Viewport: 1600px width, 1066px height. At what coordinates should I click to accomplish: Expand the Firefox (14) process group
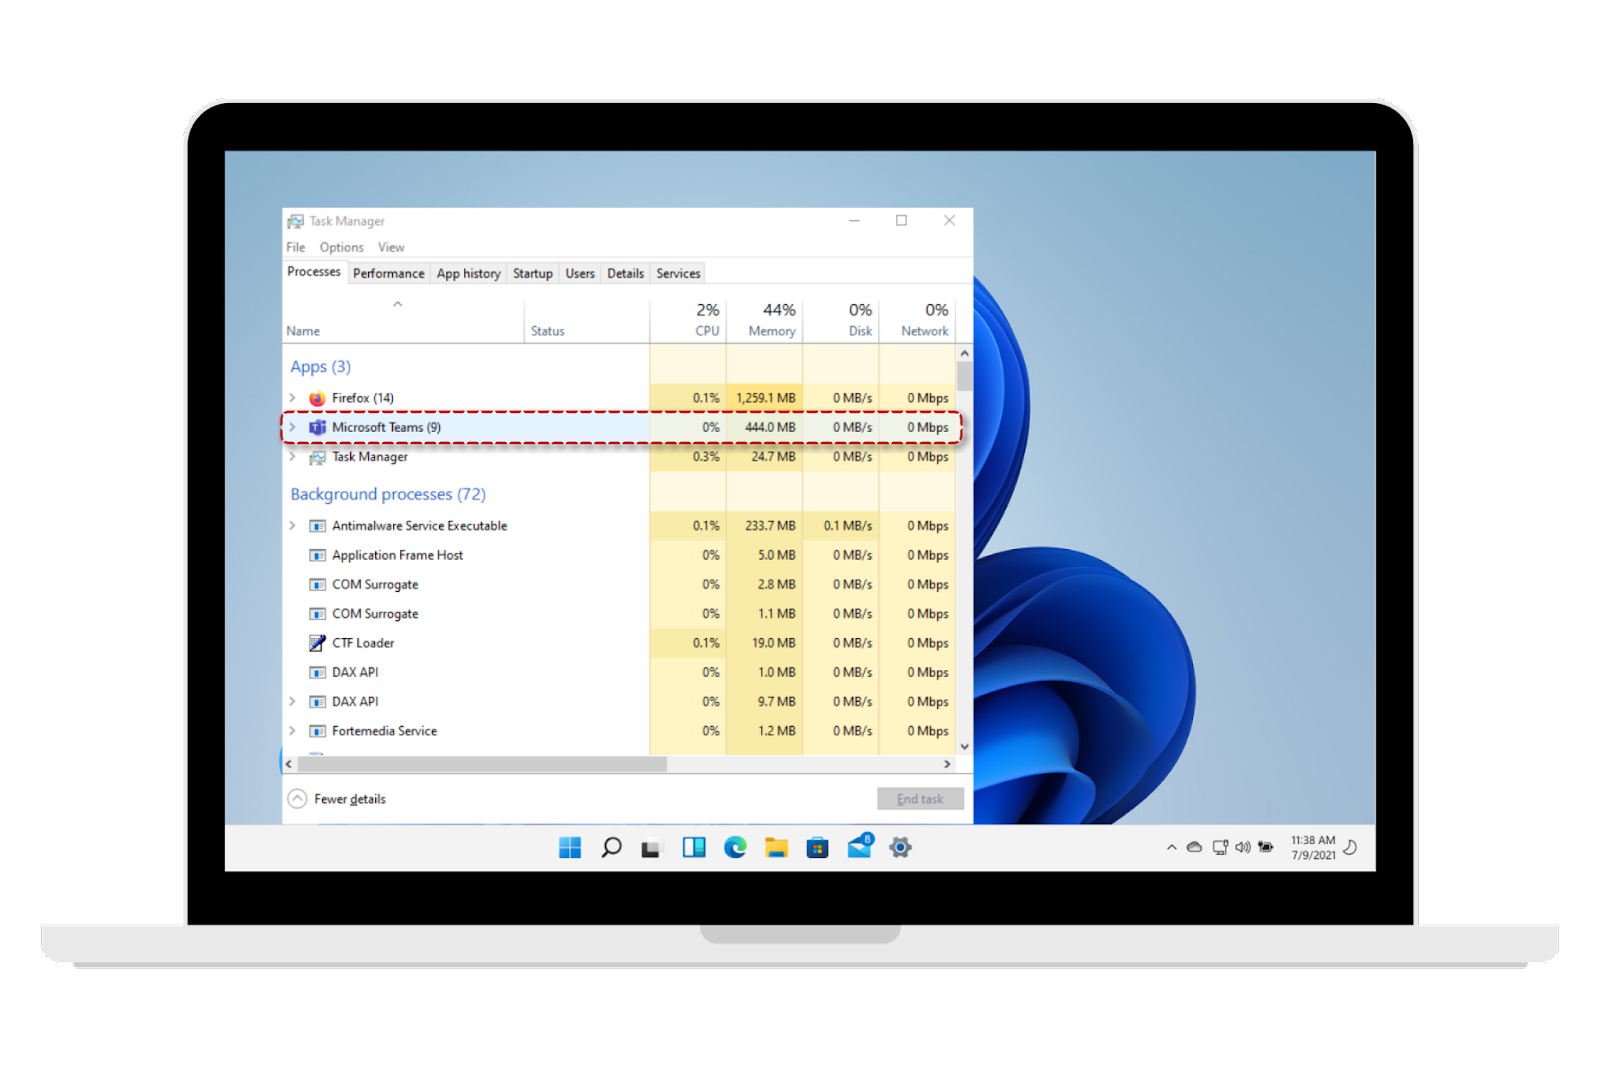(x=292, y=398)
